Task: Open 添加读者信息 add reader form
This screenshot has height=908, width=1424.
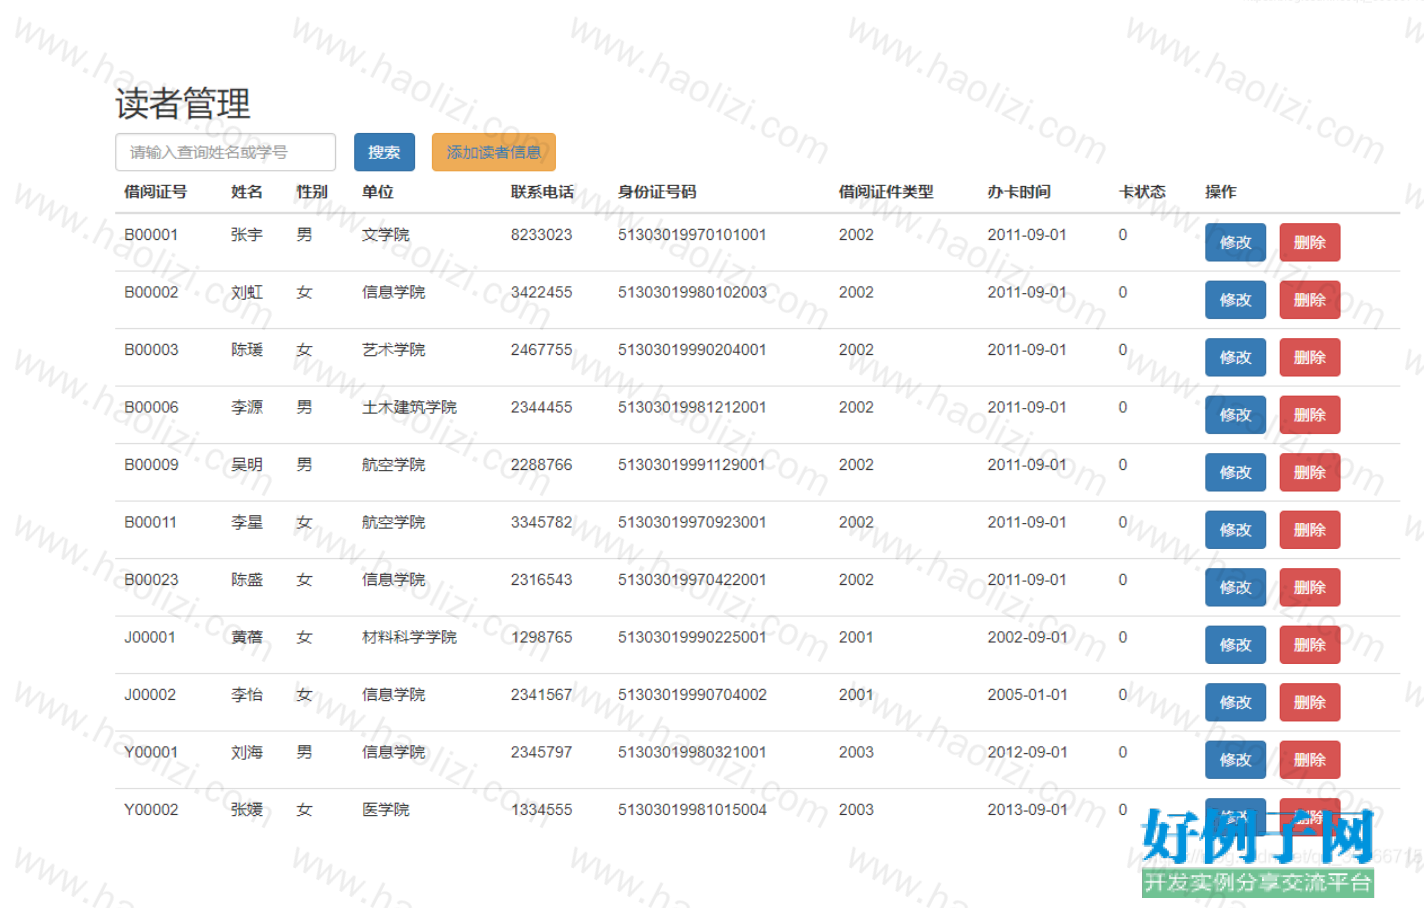Action: (494, 152)
